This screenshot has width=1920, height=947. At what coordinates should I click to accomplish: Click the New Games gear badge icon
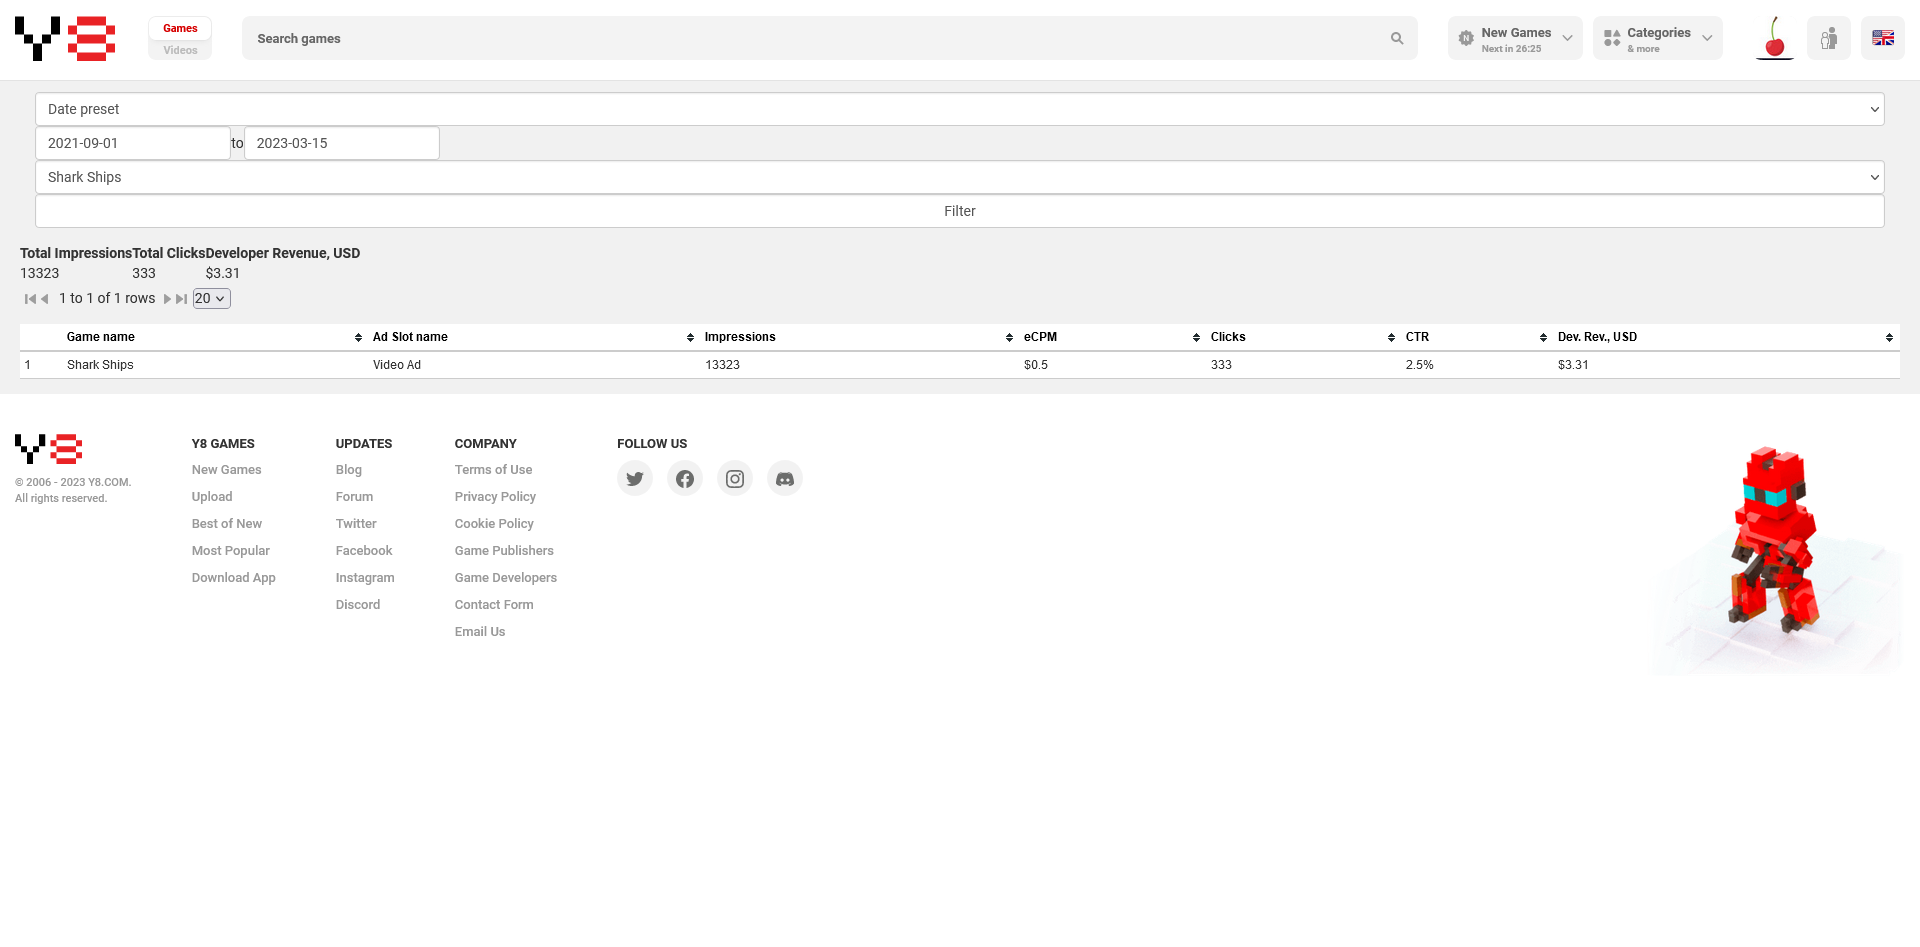[x=1466, y=38]
